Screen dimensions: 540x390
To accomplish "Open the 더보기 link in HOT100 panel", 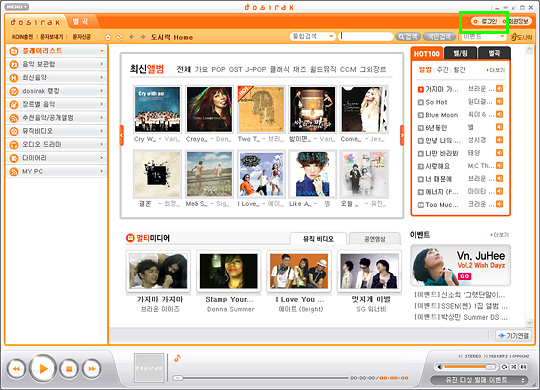I will point(496,70).
